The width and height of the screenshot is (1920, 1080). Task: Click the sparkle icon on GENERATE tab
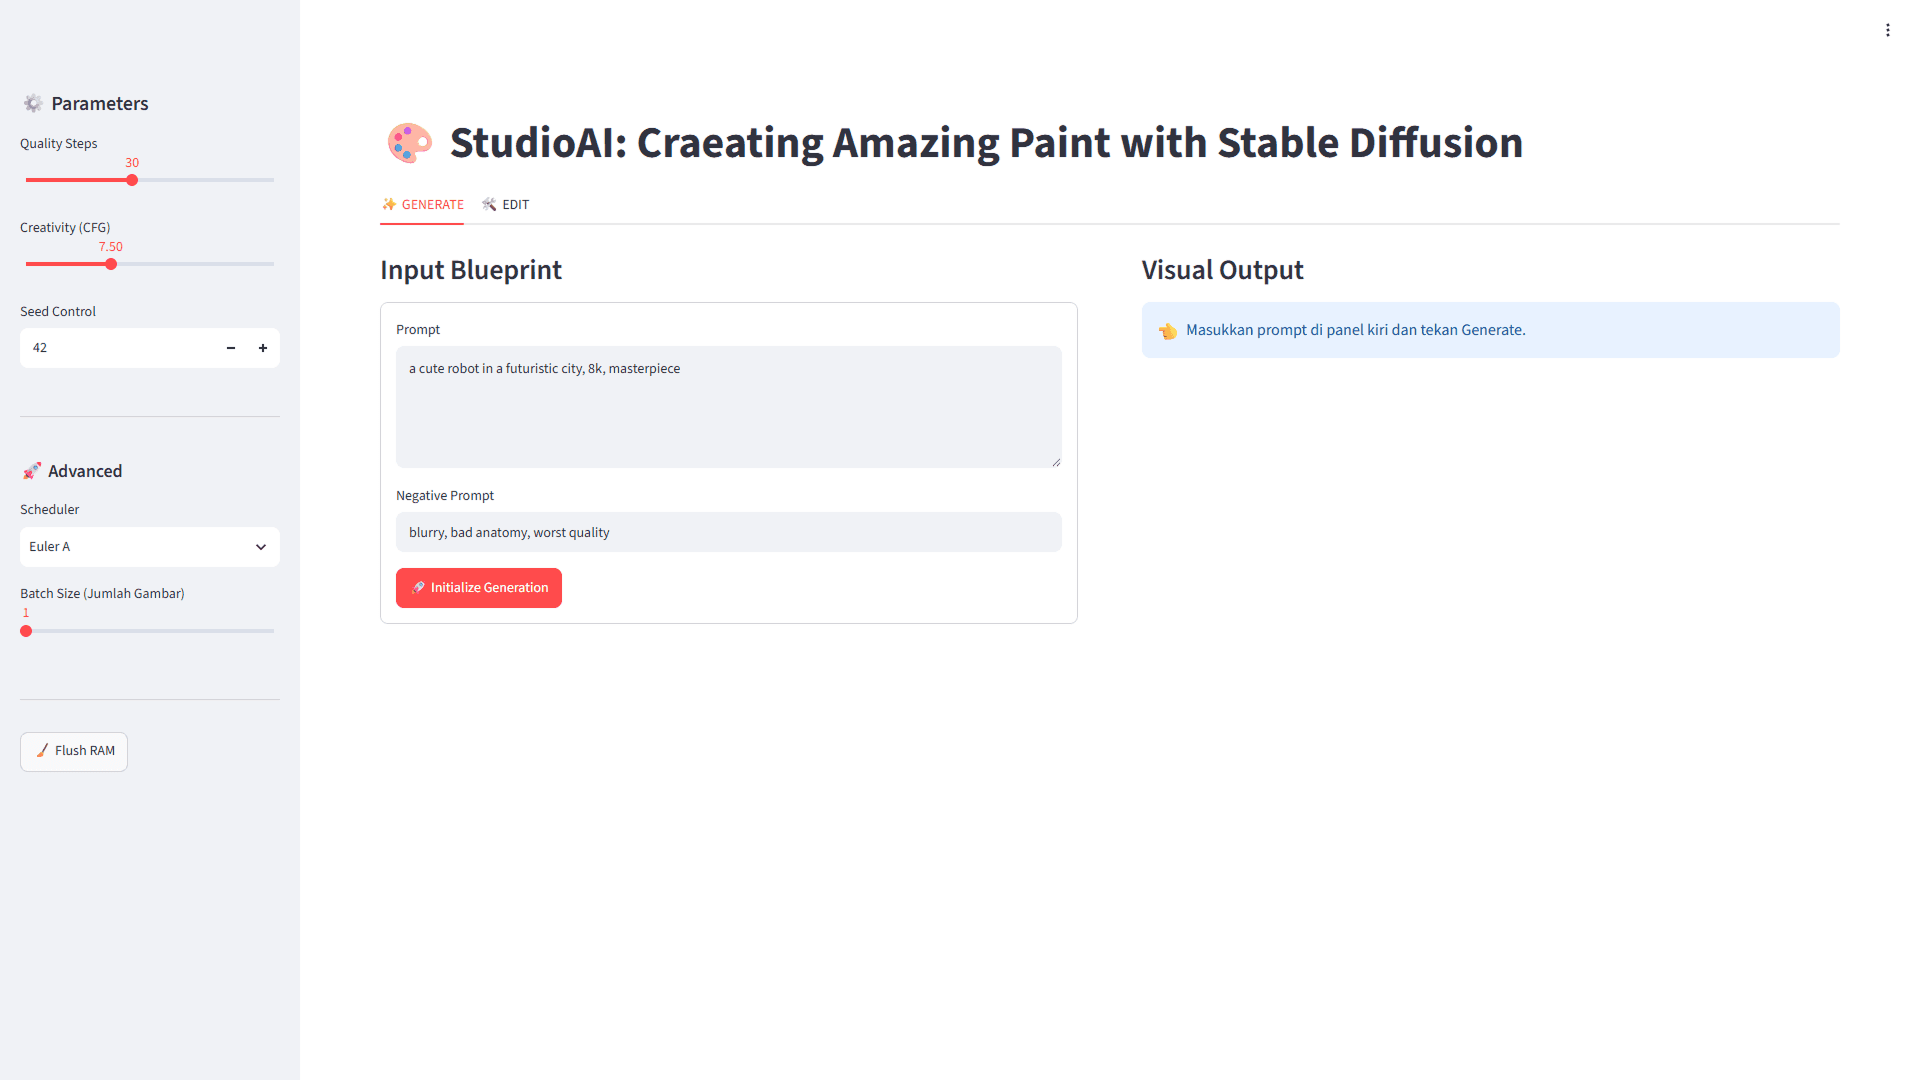point(389,204)
